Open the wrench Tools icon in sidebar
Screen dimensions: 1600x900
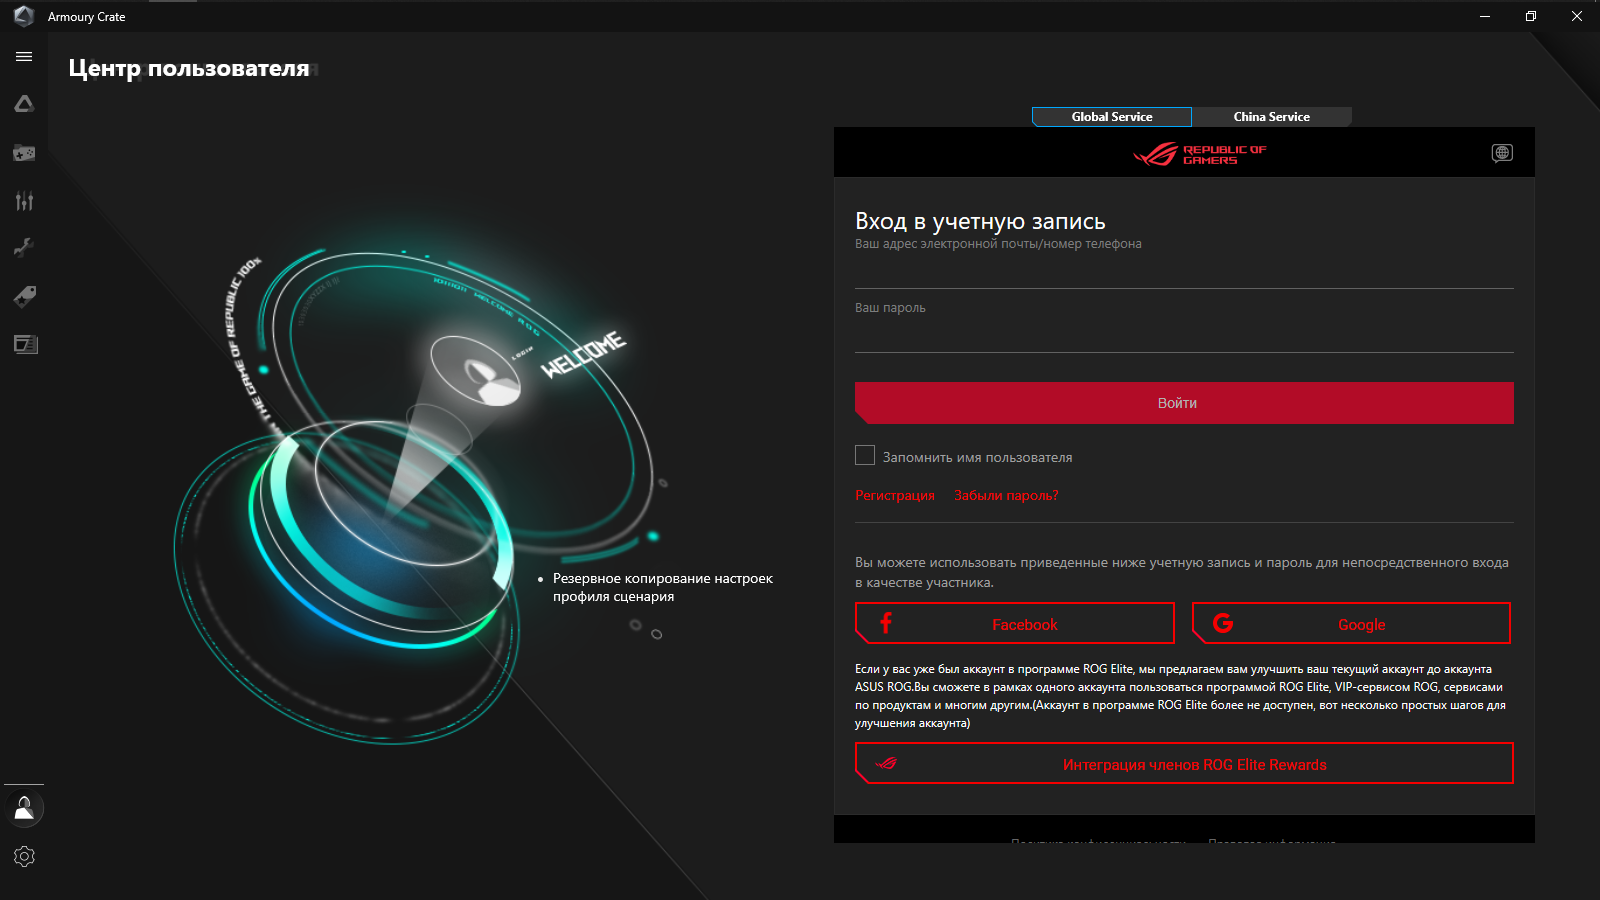pos(24,248)
